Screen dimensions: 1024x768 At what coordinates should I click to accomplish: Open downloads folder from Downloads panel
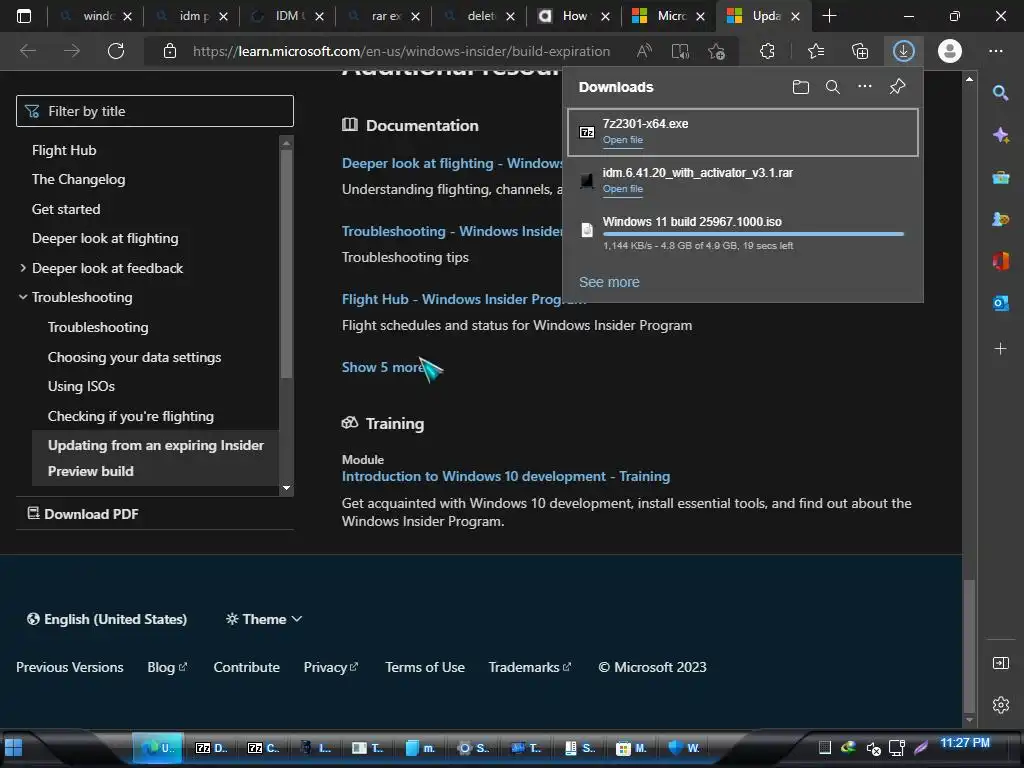click(x=801, y=87)
